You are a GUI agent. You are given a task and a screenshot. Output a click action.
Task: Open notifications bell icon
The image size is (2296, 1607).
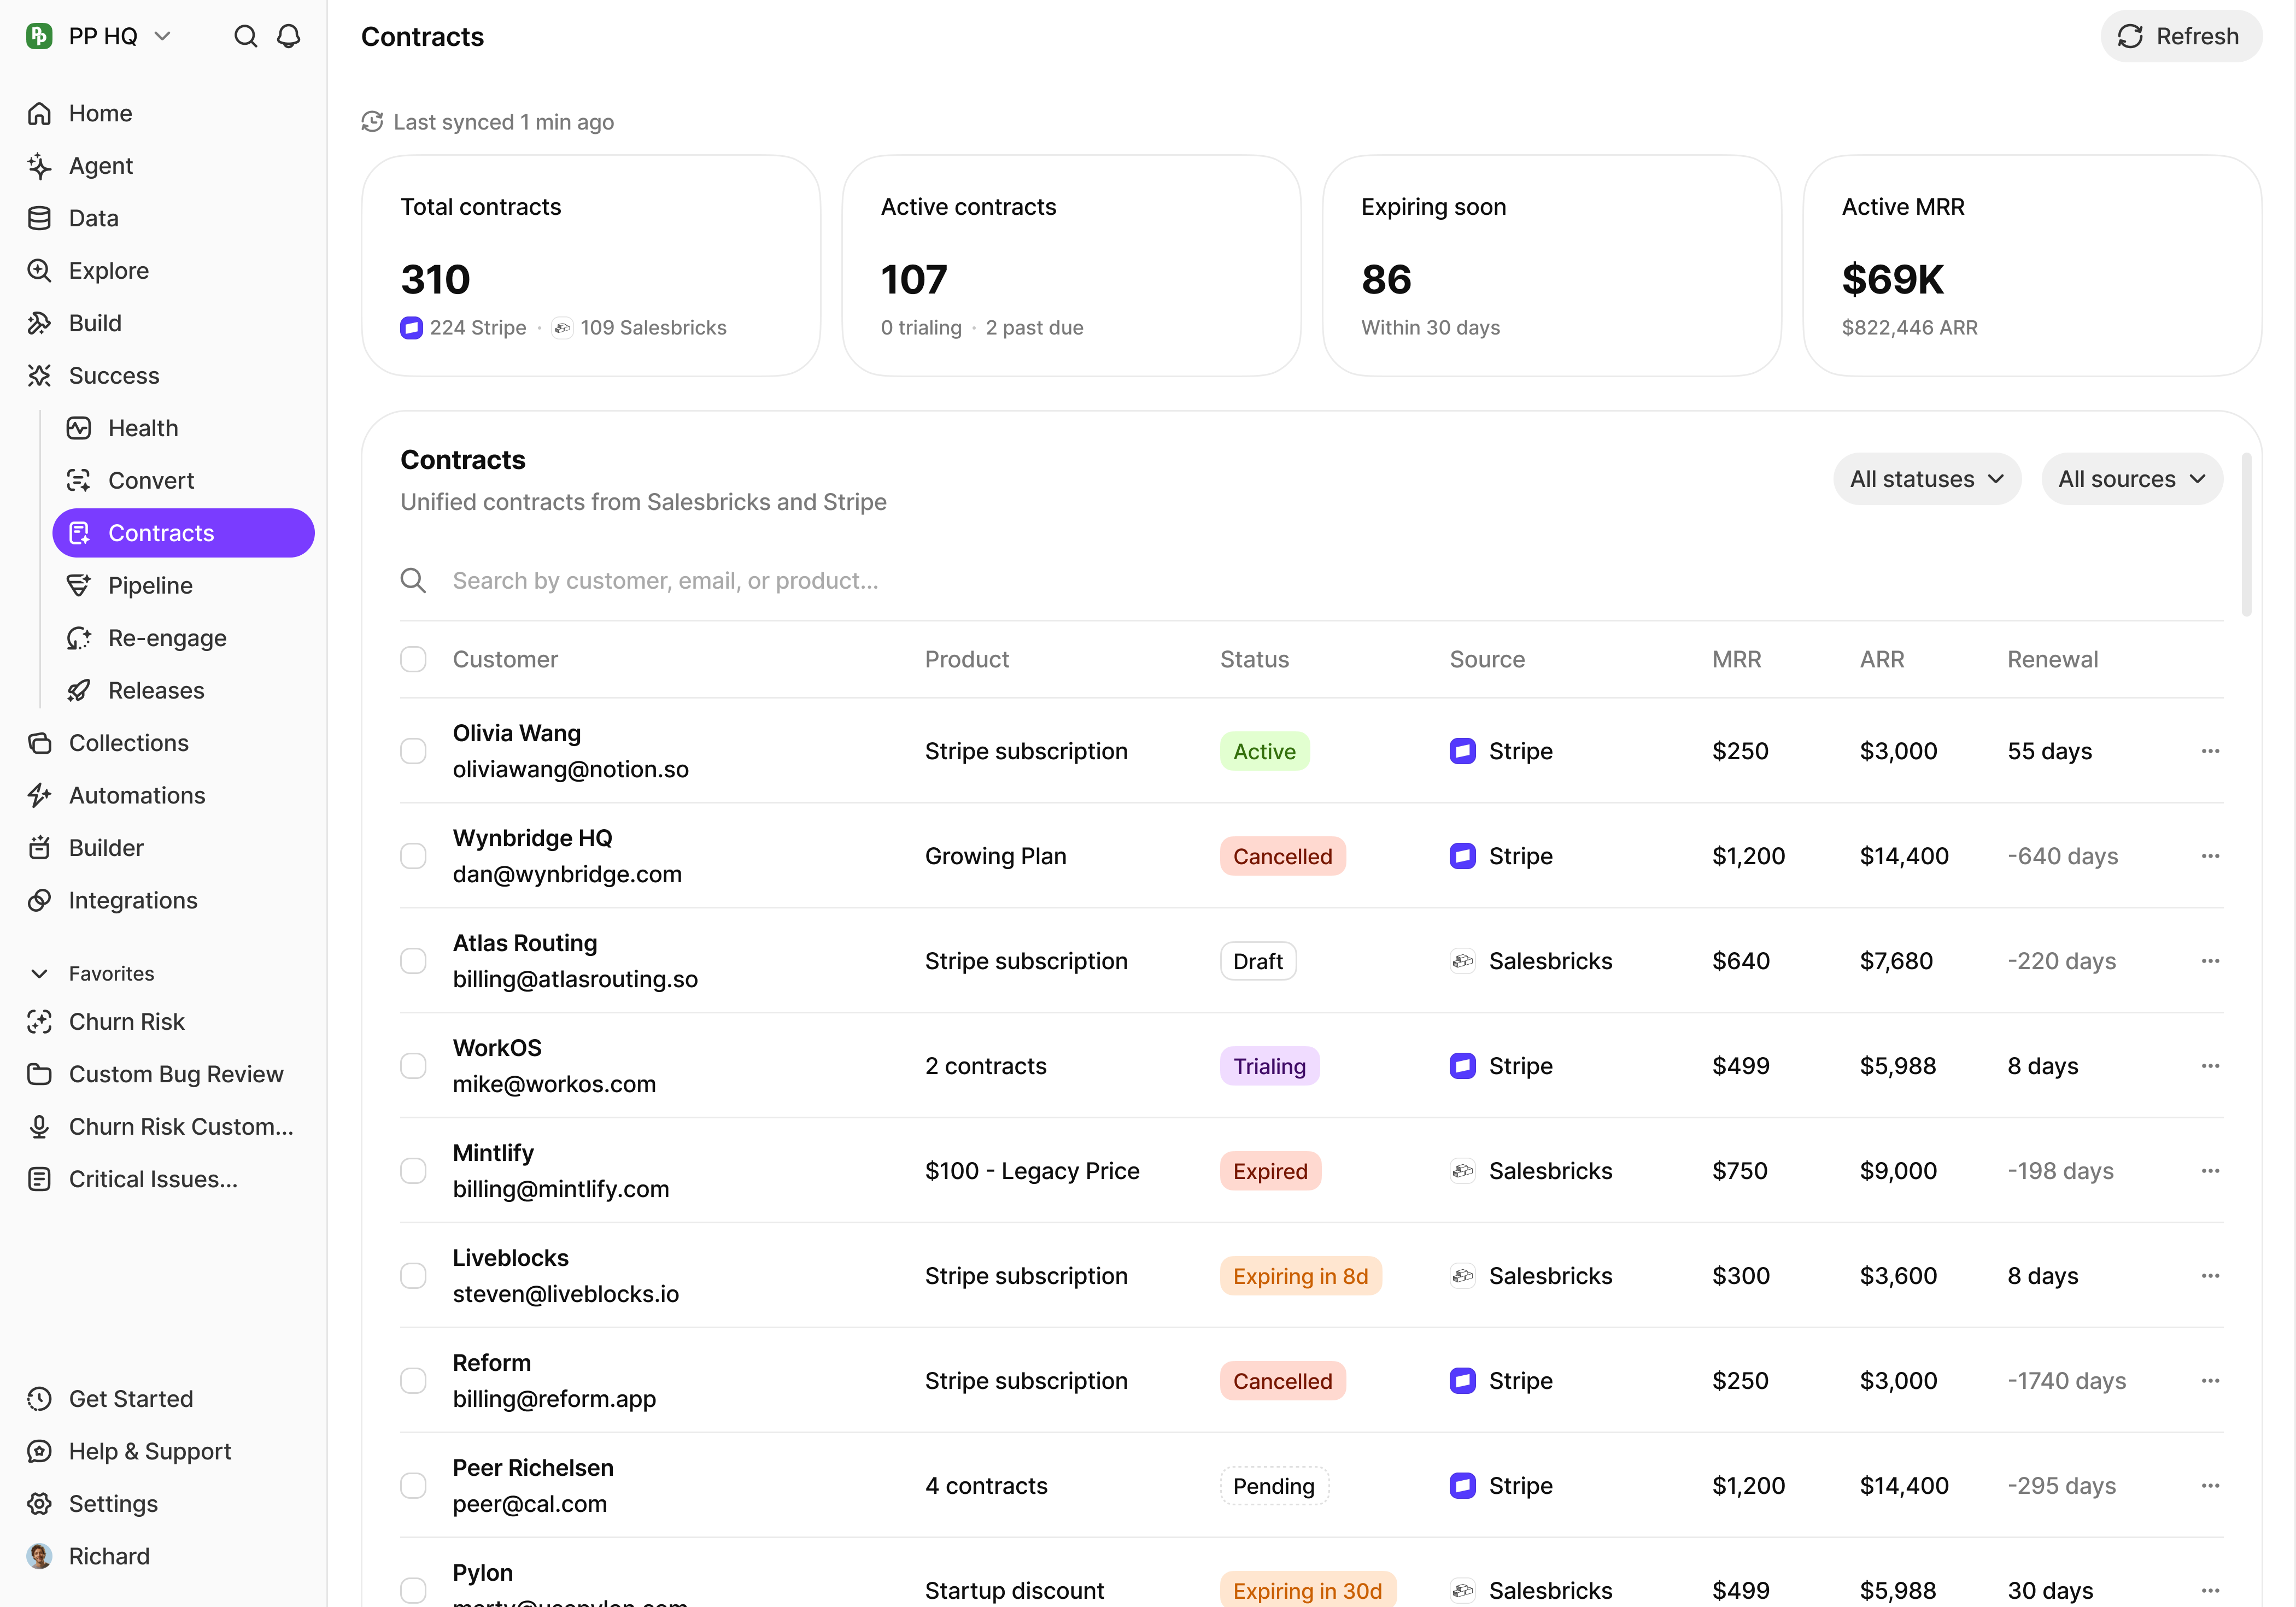[x=289, y=37]
